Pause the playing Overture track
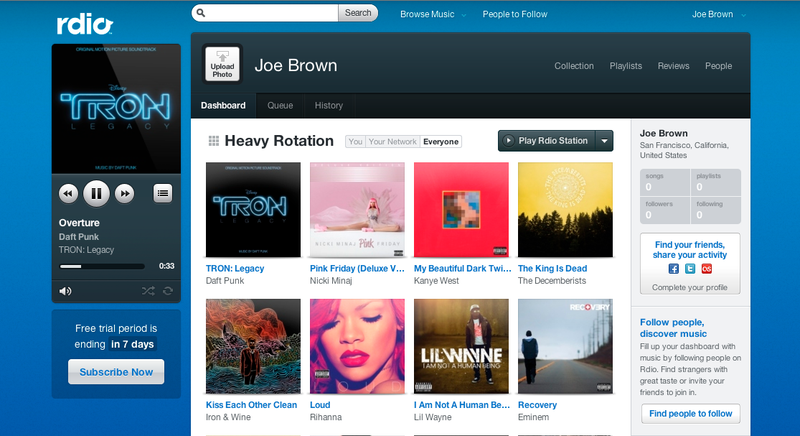 point(96,193)
